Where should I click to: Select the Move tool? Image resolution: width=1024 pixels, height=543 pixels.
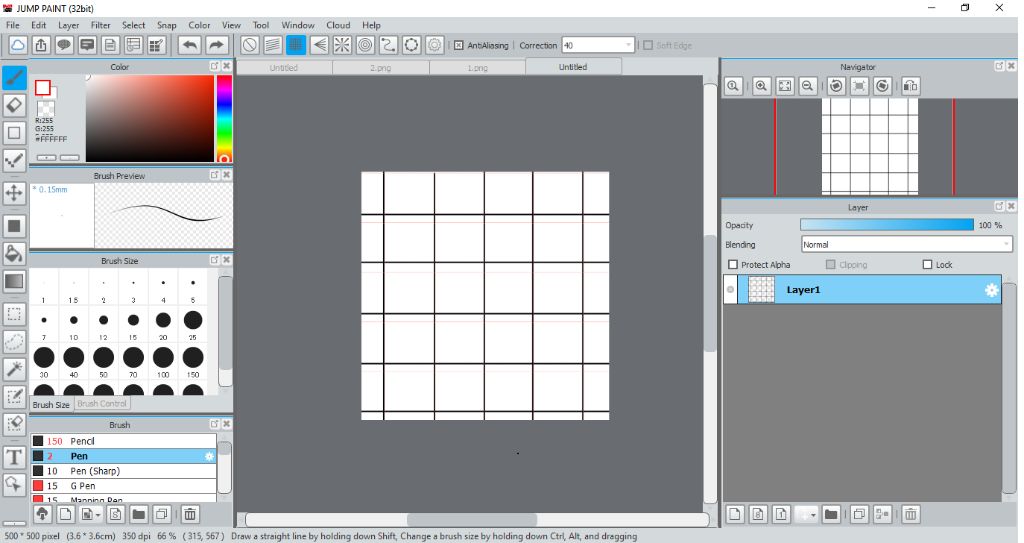click(x=14, y=193)
